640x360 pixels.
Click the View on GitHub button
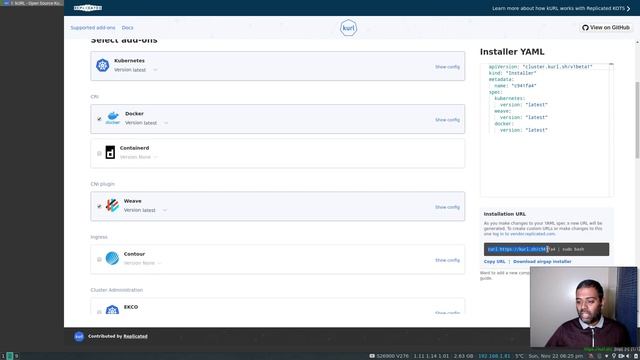pyautogui.click(x=606, y=28)
